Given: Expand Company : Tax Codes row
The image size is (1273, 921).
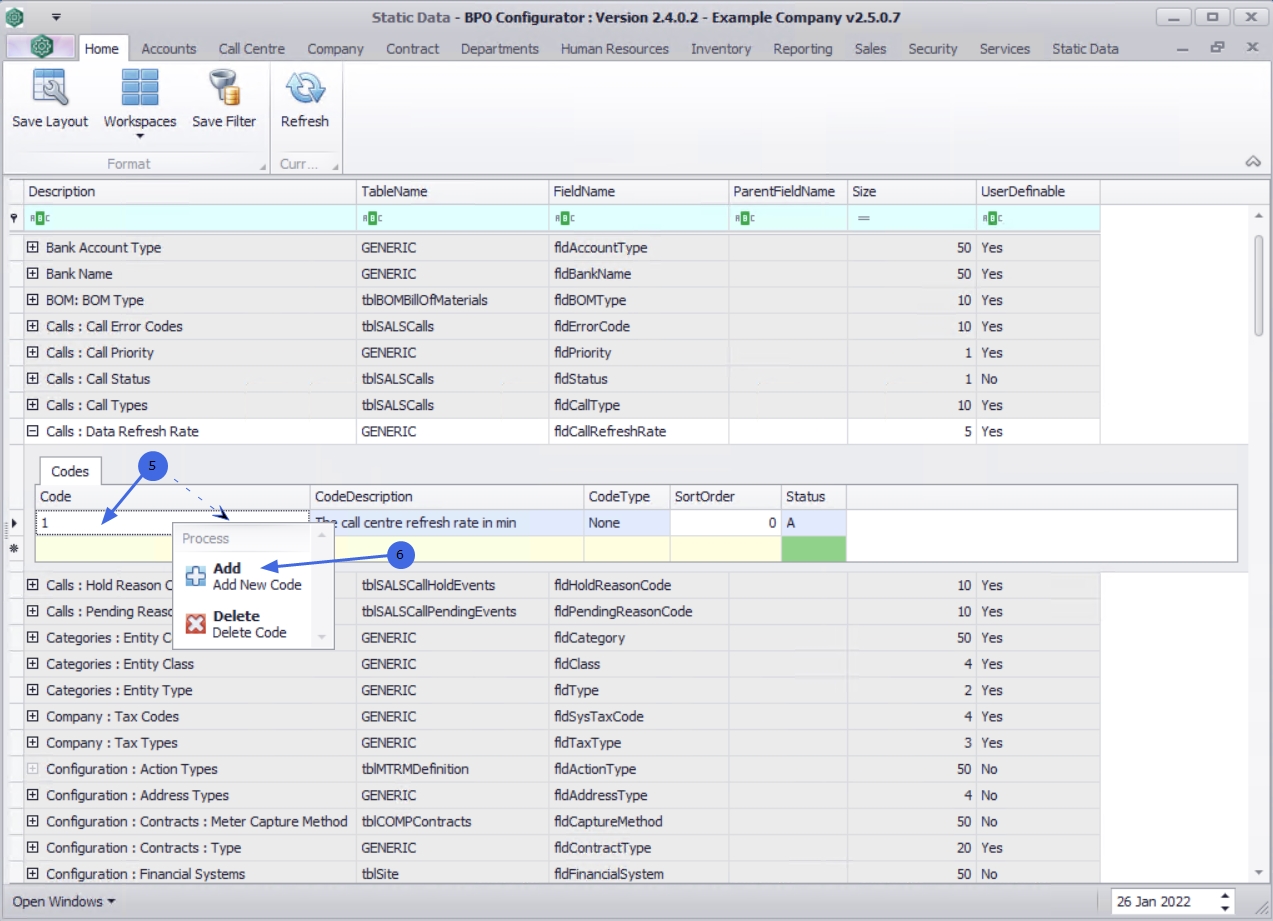Looking at the screenshot, I should [33, 716].
